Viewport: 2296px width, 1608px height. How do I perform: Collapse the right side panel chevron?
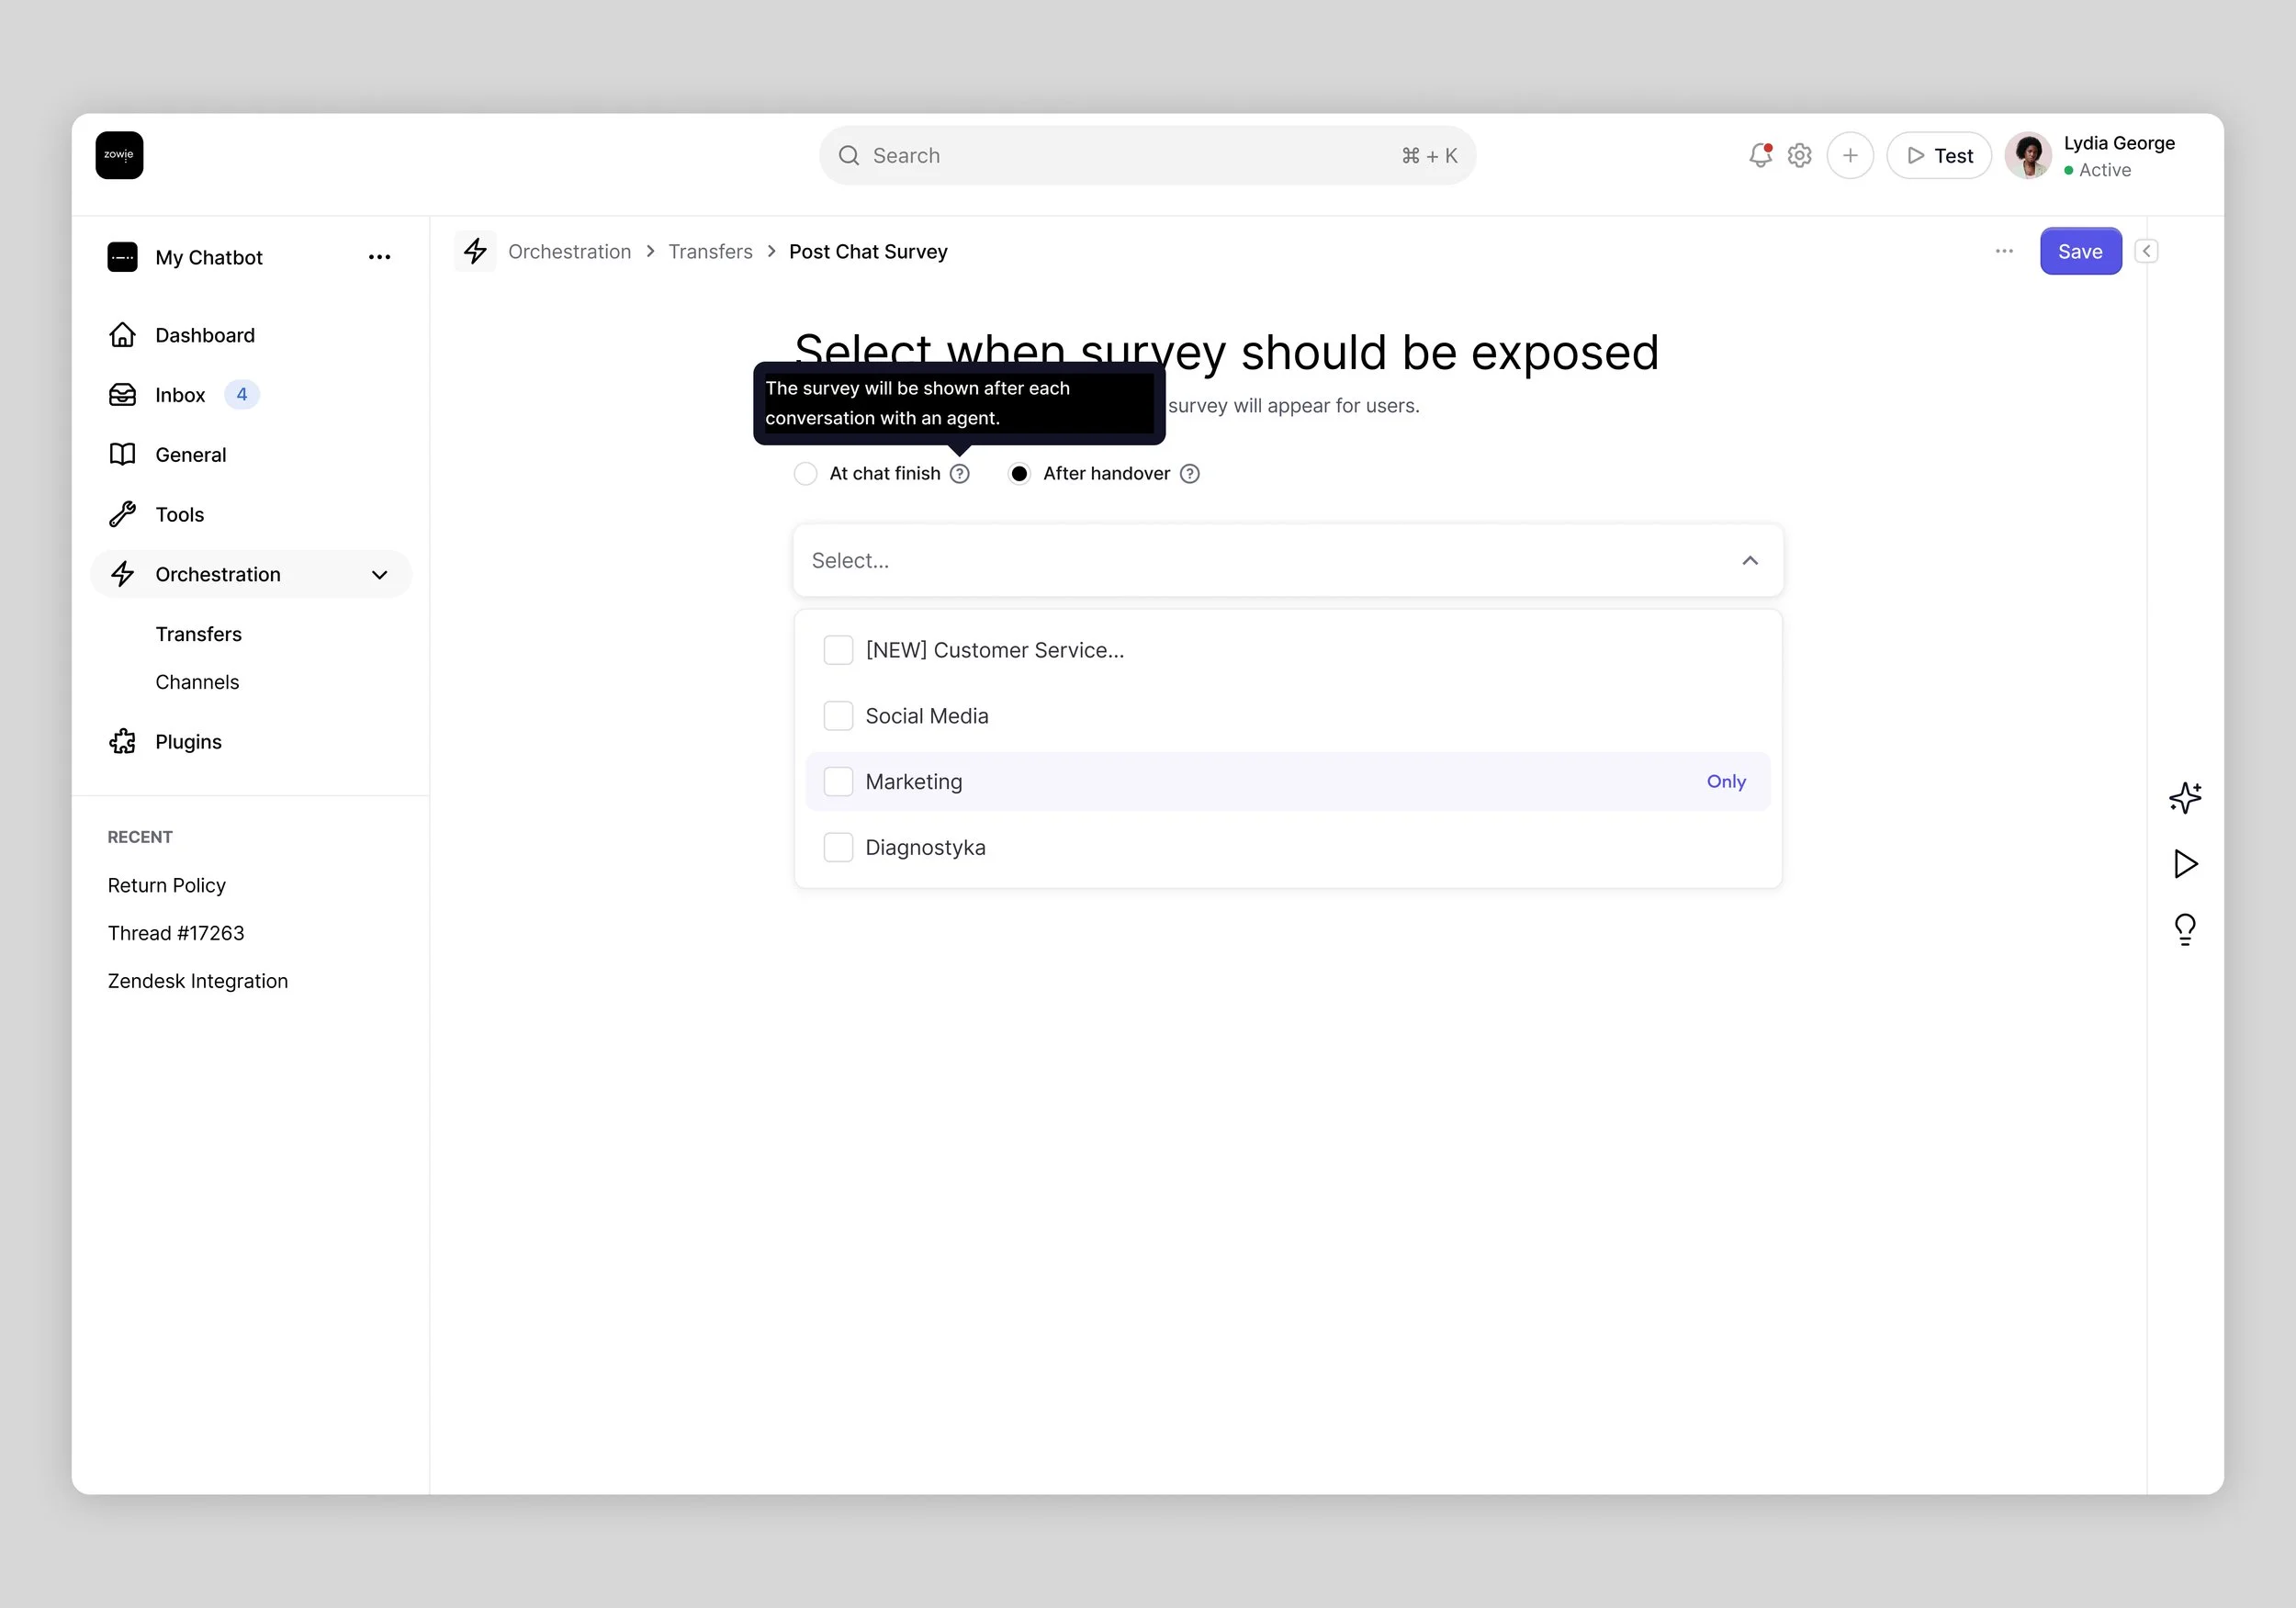click(2146, 252)
